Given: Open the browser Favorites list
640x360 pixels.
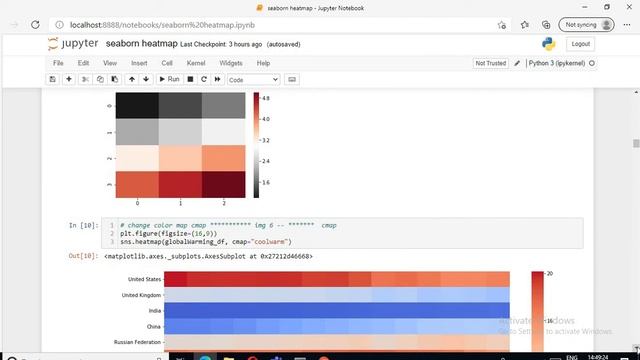Looking at the screenshot, I should (525, 25).
